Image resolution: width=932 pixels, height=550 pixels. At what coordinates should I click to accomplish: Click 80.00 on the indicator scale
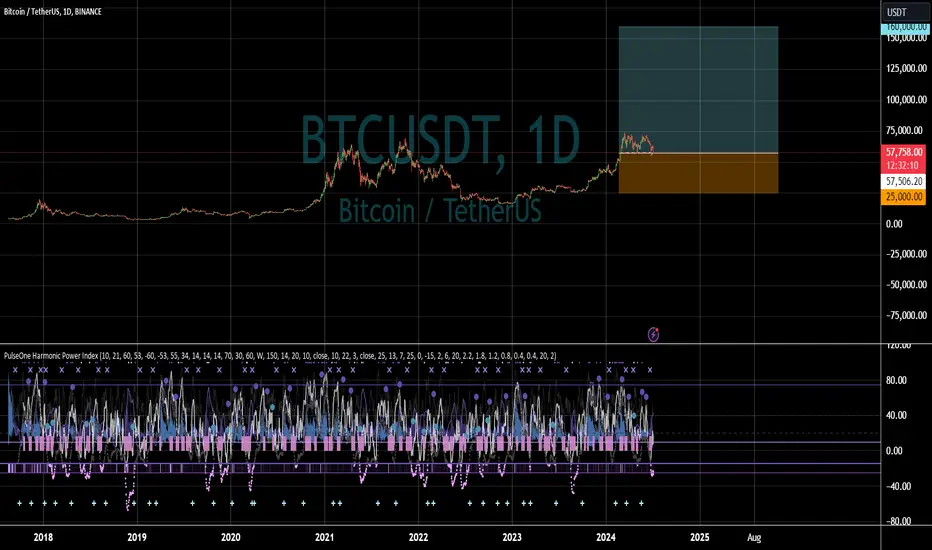(896, 380)
